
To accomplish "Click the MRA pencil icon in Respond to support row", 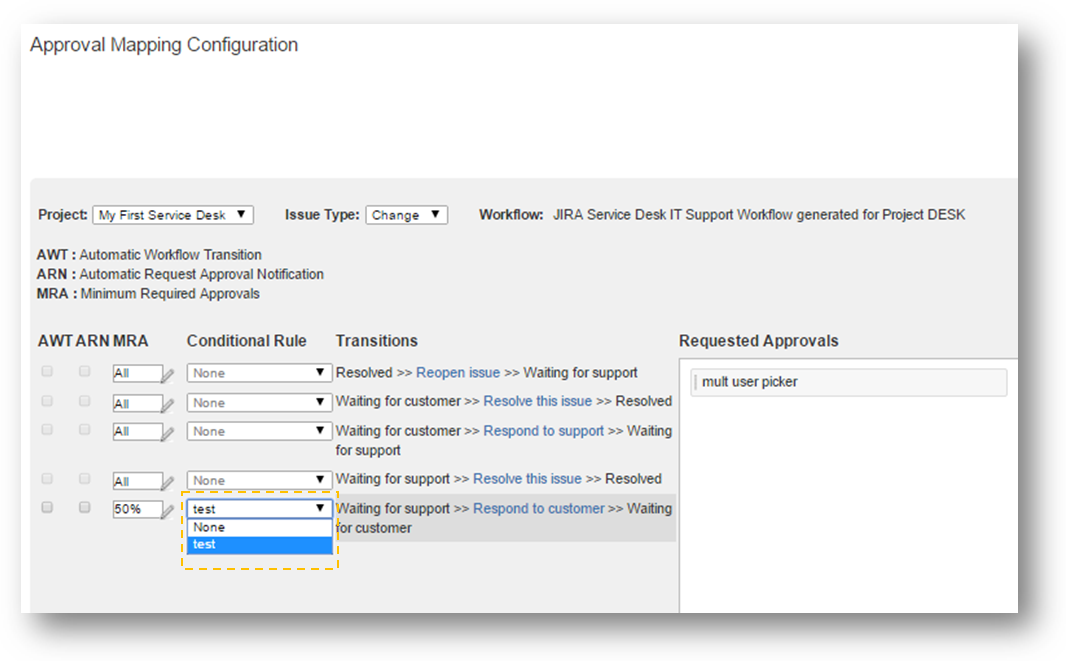I will [x=168, y=433].
